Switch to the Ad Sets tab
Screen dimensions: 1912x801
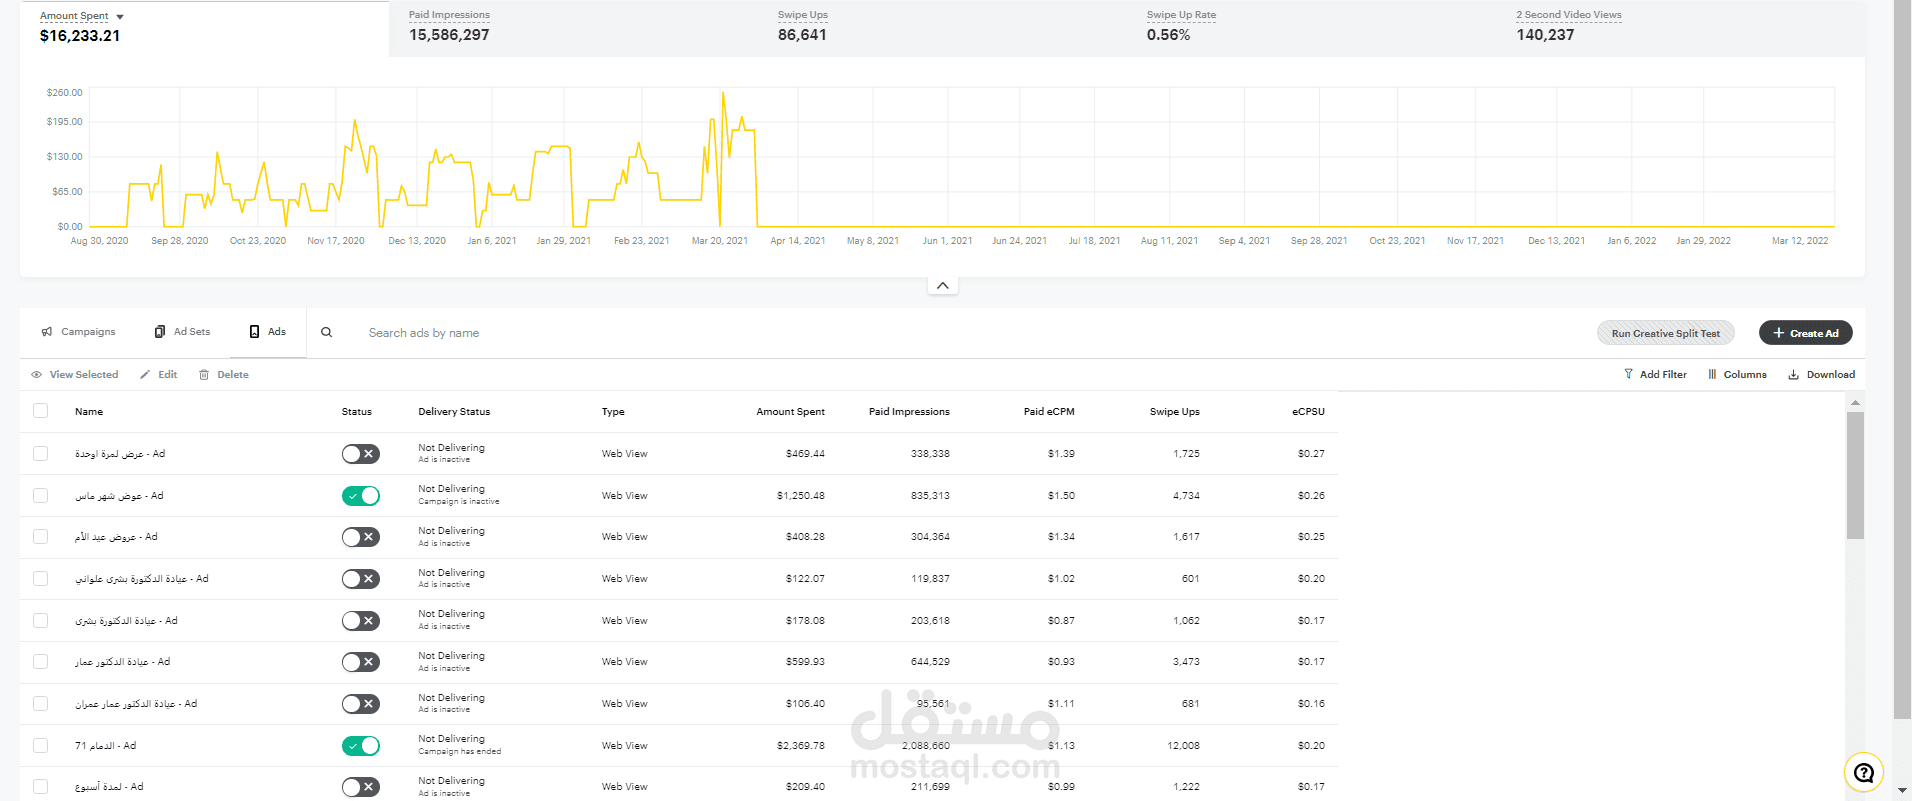[182, 332]
